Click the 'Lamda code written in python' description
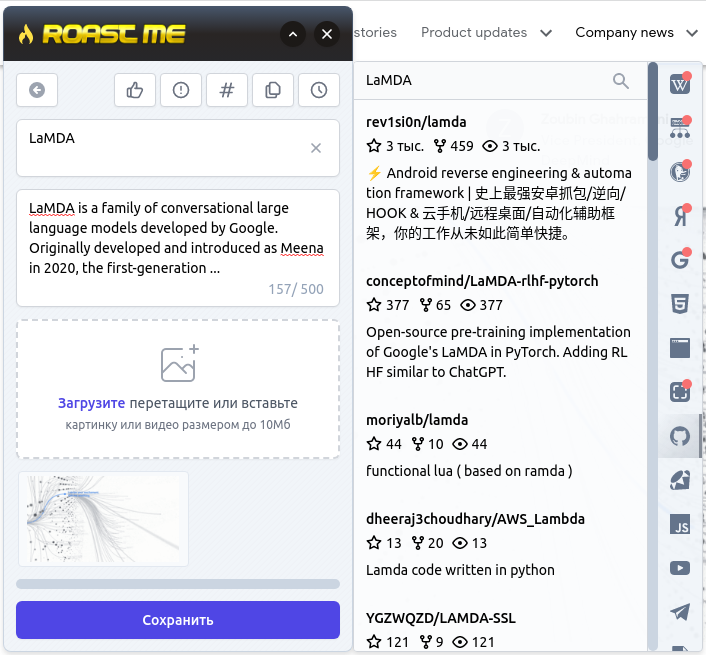This screenshot has height=655, width=706. 460,570
